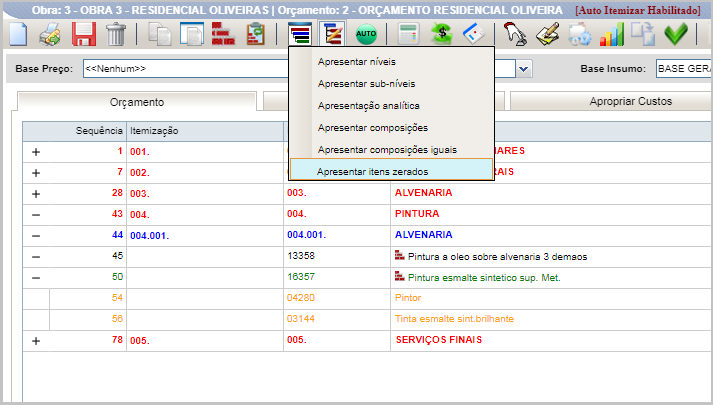Select Pintura a oleo sobre alvenaria 3 demaos
Image resolution: width=713 pixels, height=405 pixels.
497,257
